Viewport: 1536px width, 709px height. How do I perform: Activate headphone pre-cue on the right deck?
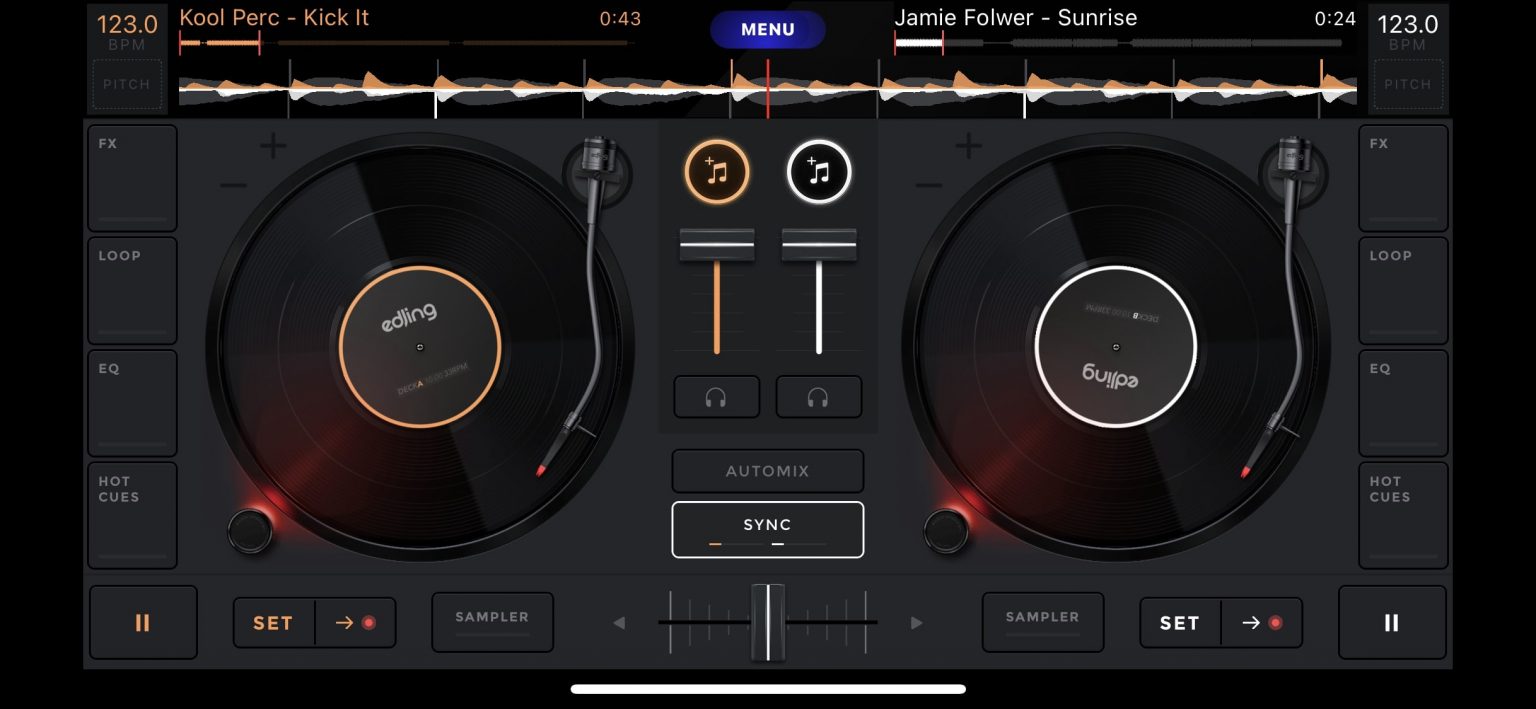pos(819,396)
